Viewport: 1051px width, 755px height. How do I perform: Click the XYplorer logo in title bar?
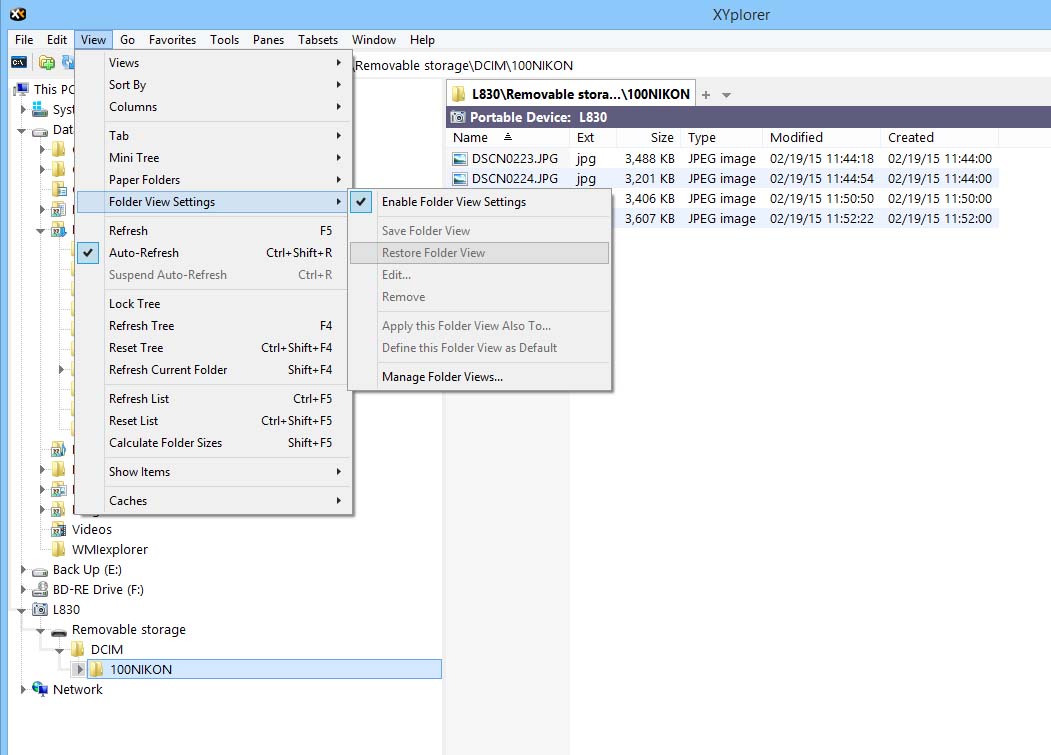click(17, 14)
